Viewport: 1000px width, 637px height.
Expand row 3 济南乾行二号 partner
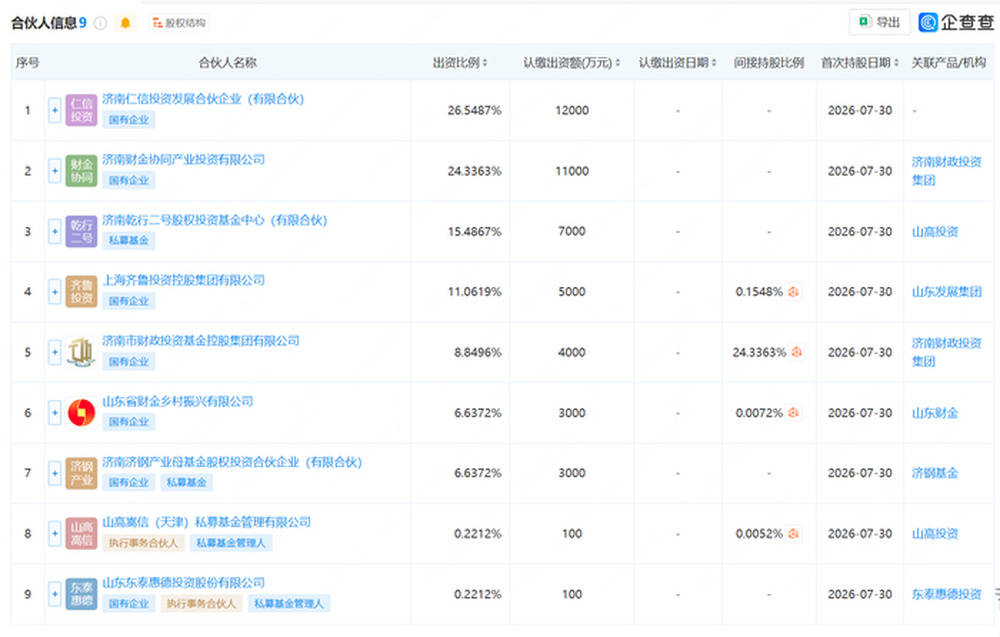coord(55,231)
